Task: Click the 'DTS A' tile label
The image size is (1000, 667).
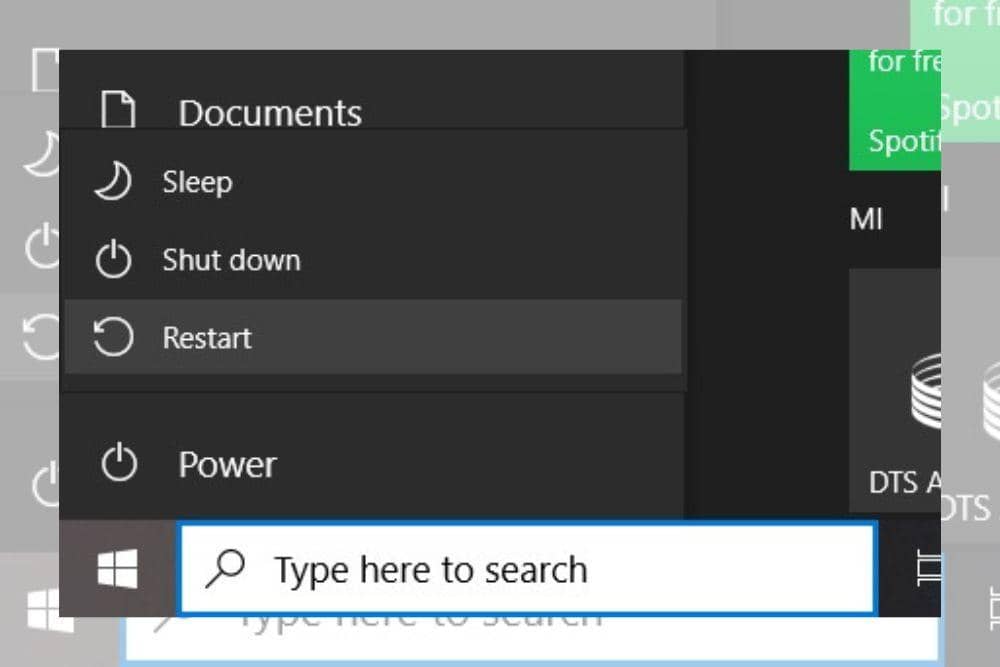Action: coord(905,482)
